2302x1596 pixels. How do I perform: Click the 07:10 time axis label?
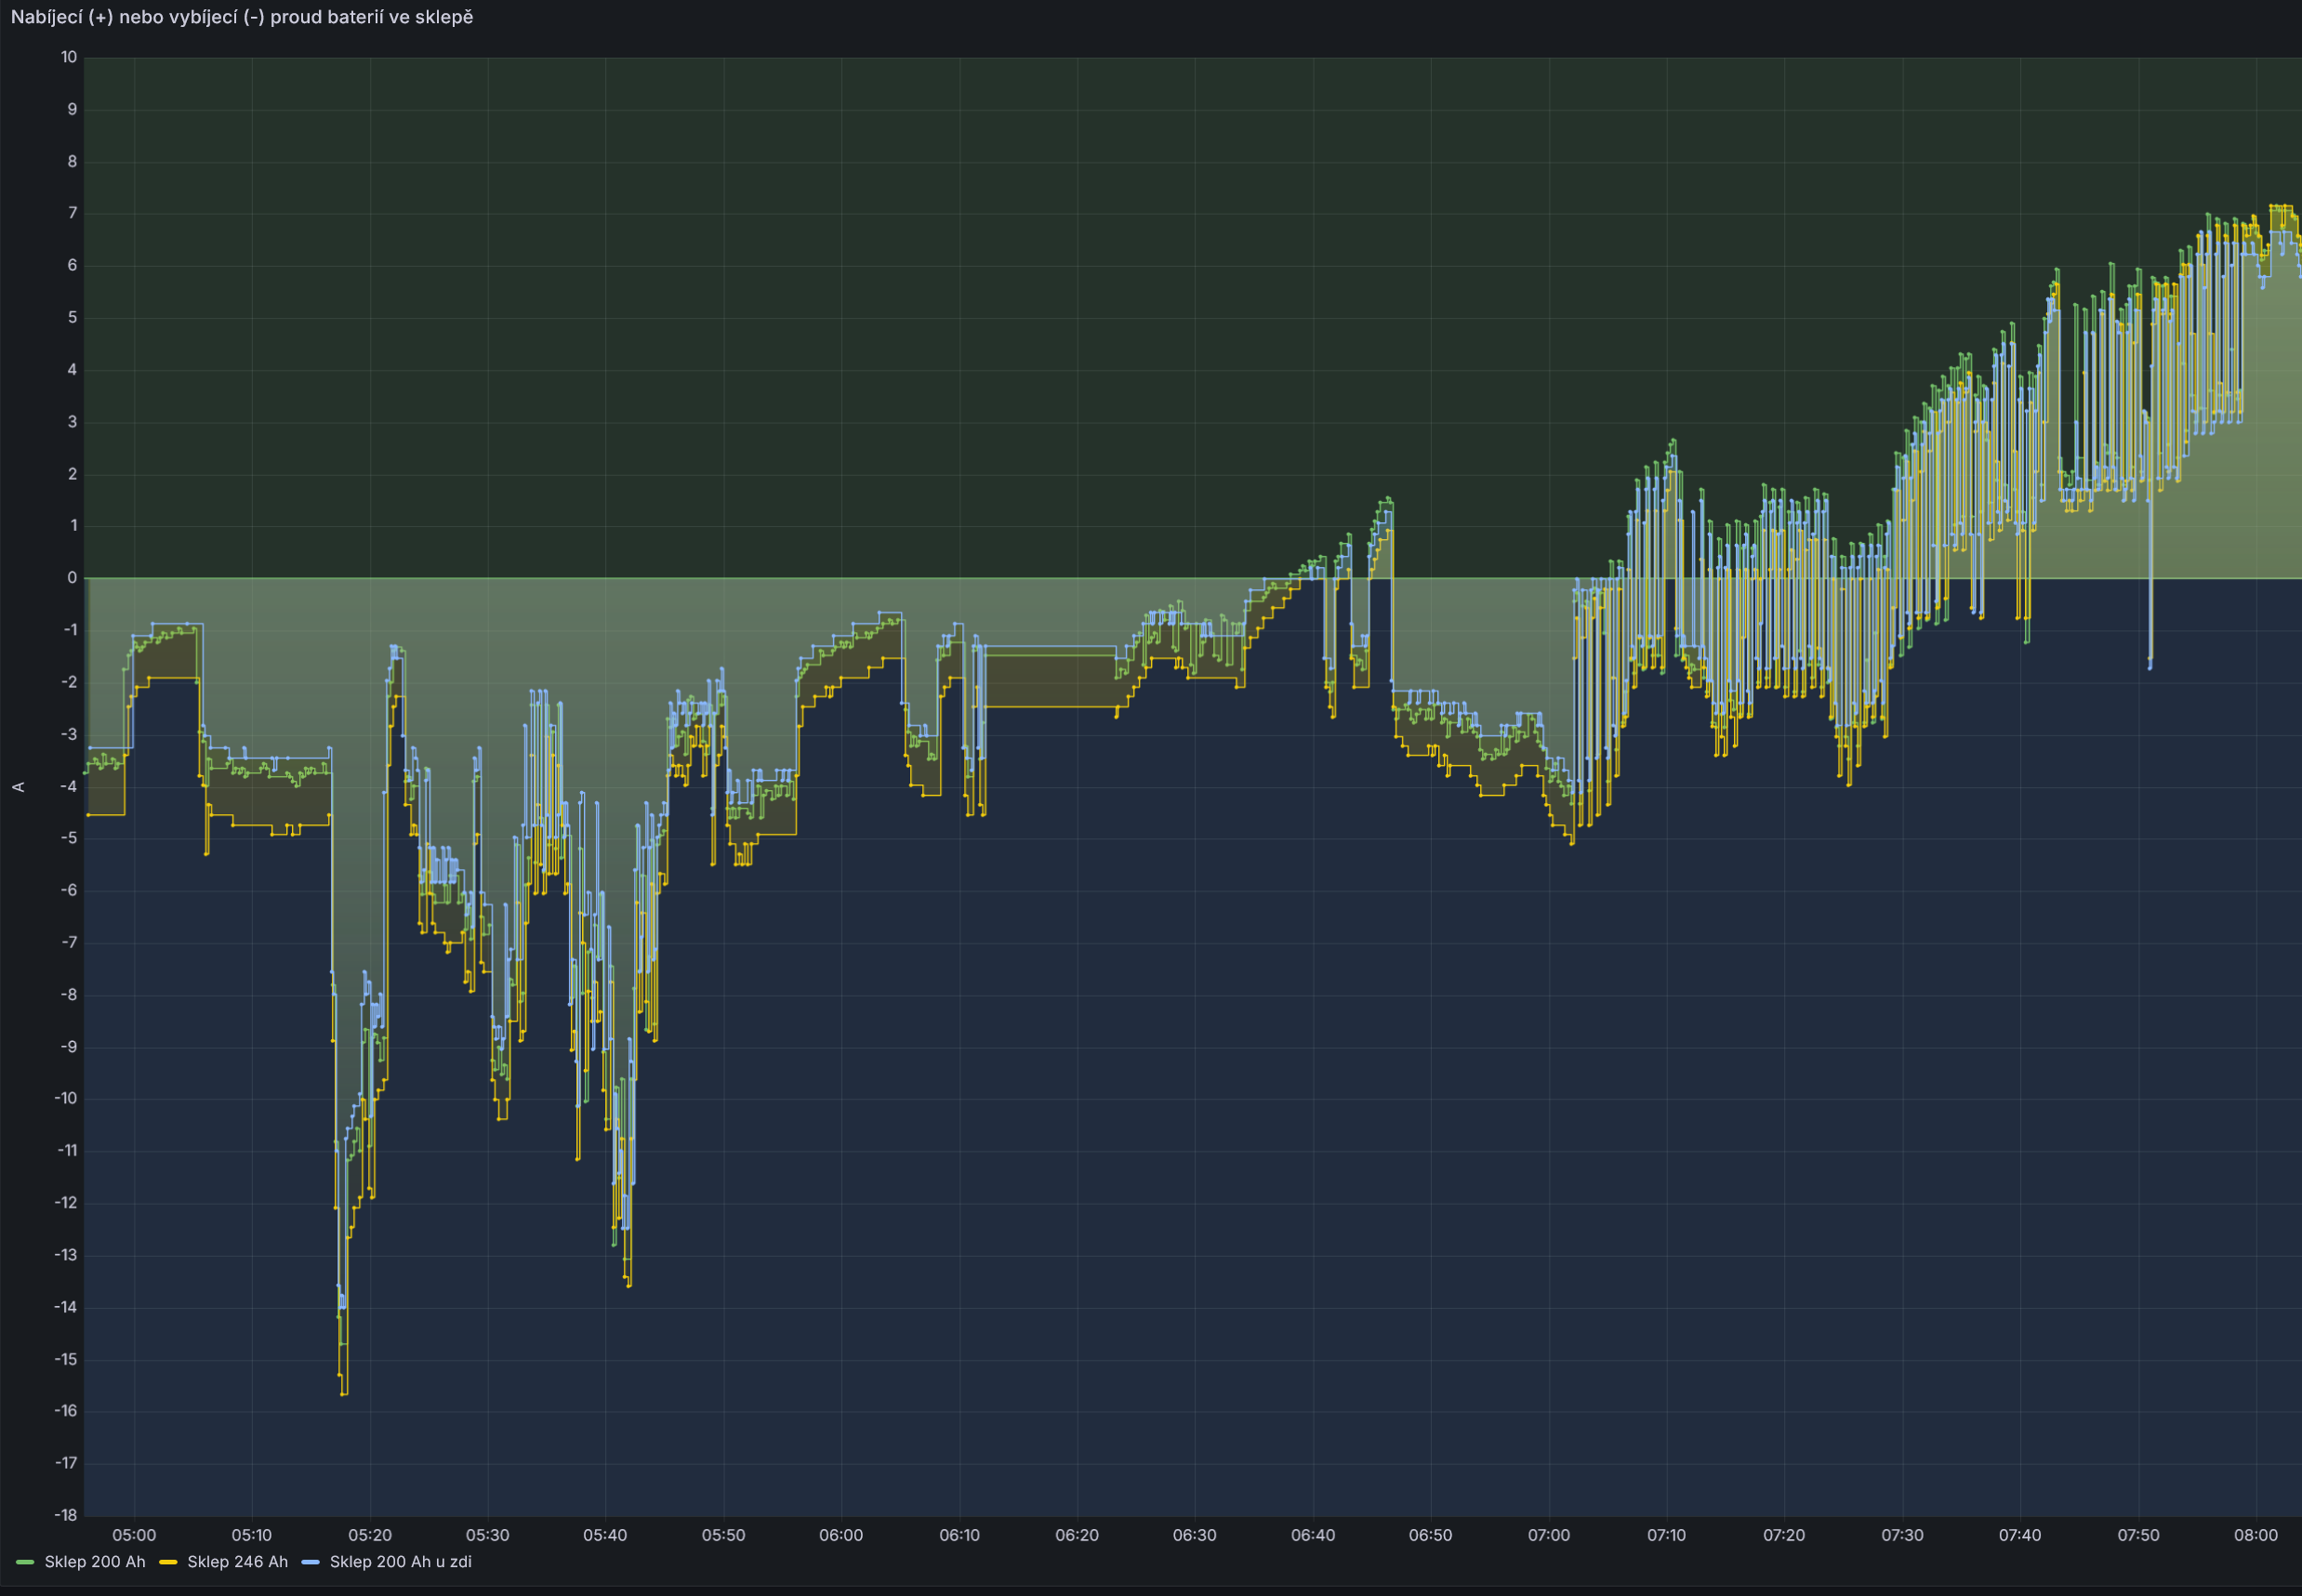(1667, 1535)
